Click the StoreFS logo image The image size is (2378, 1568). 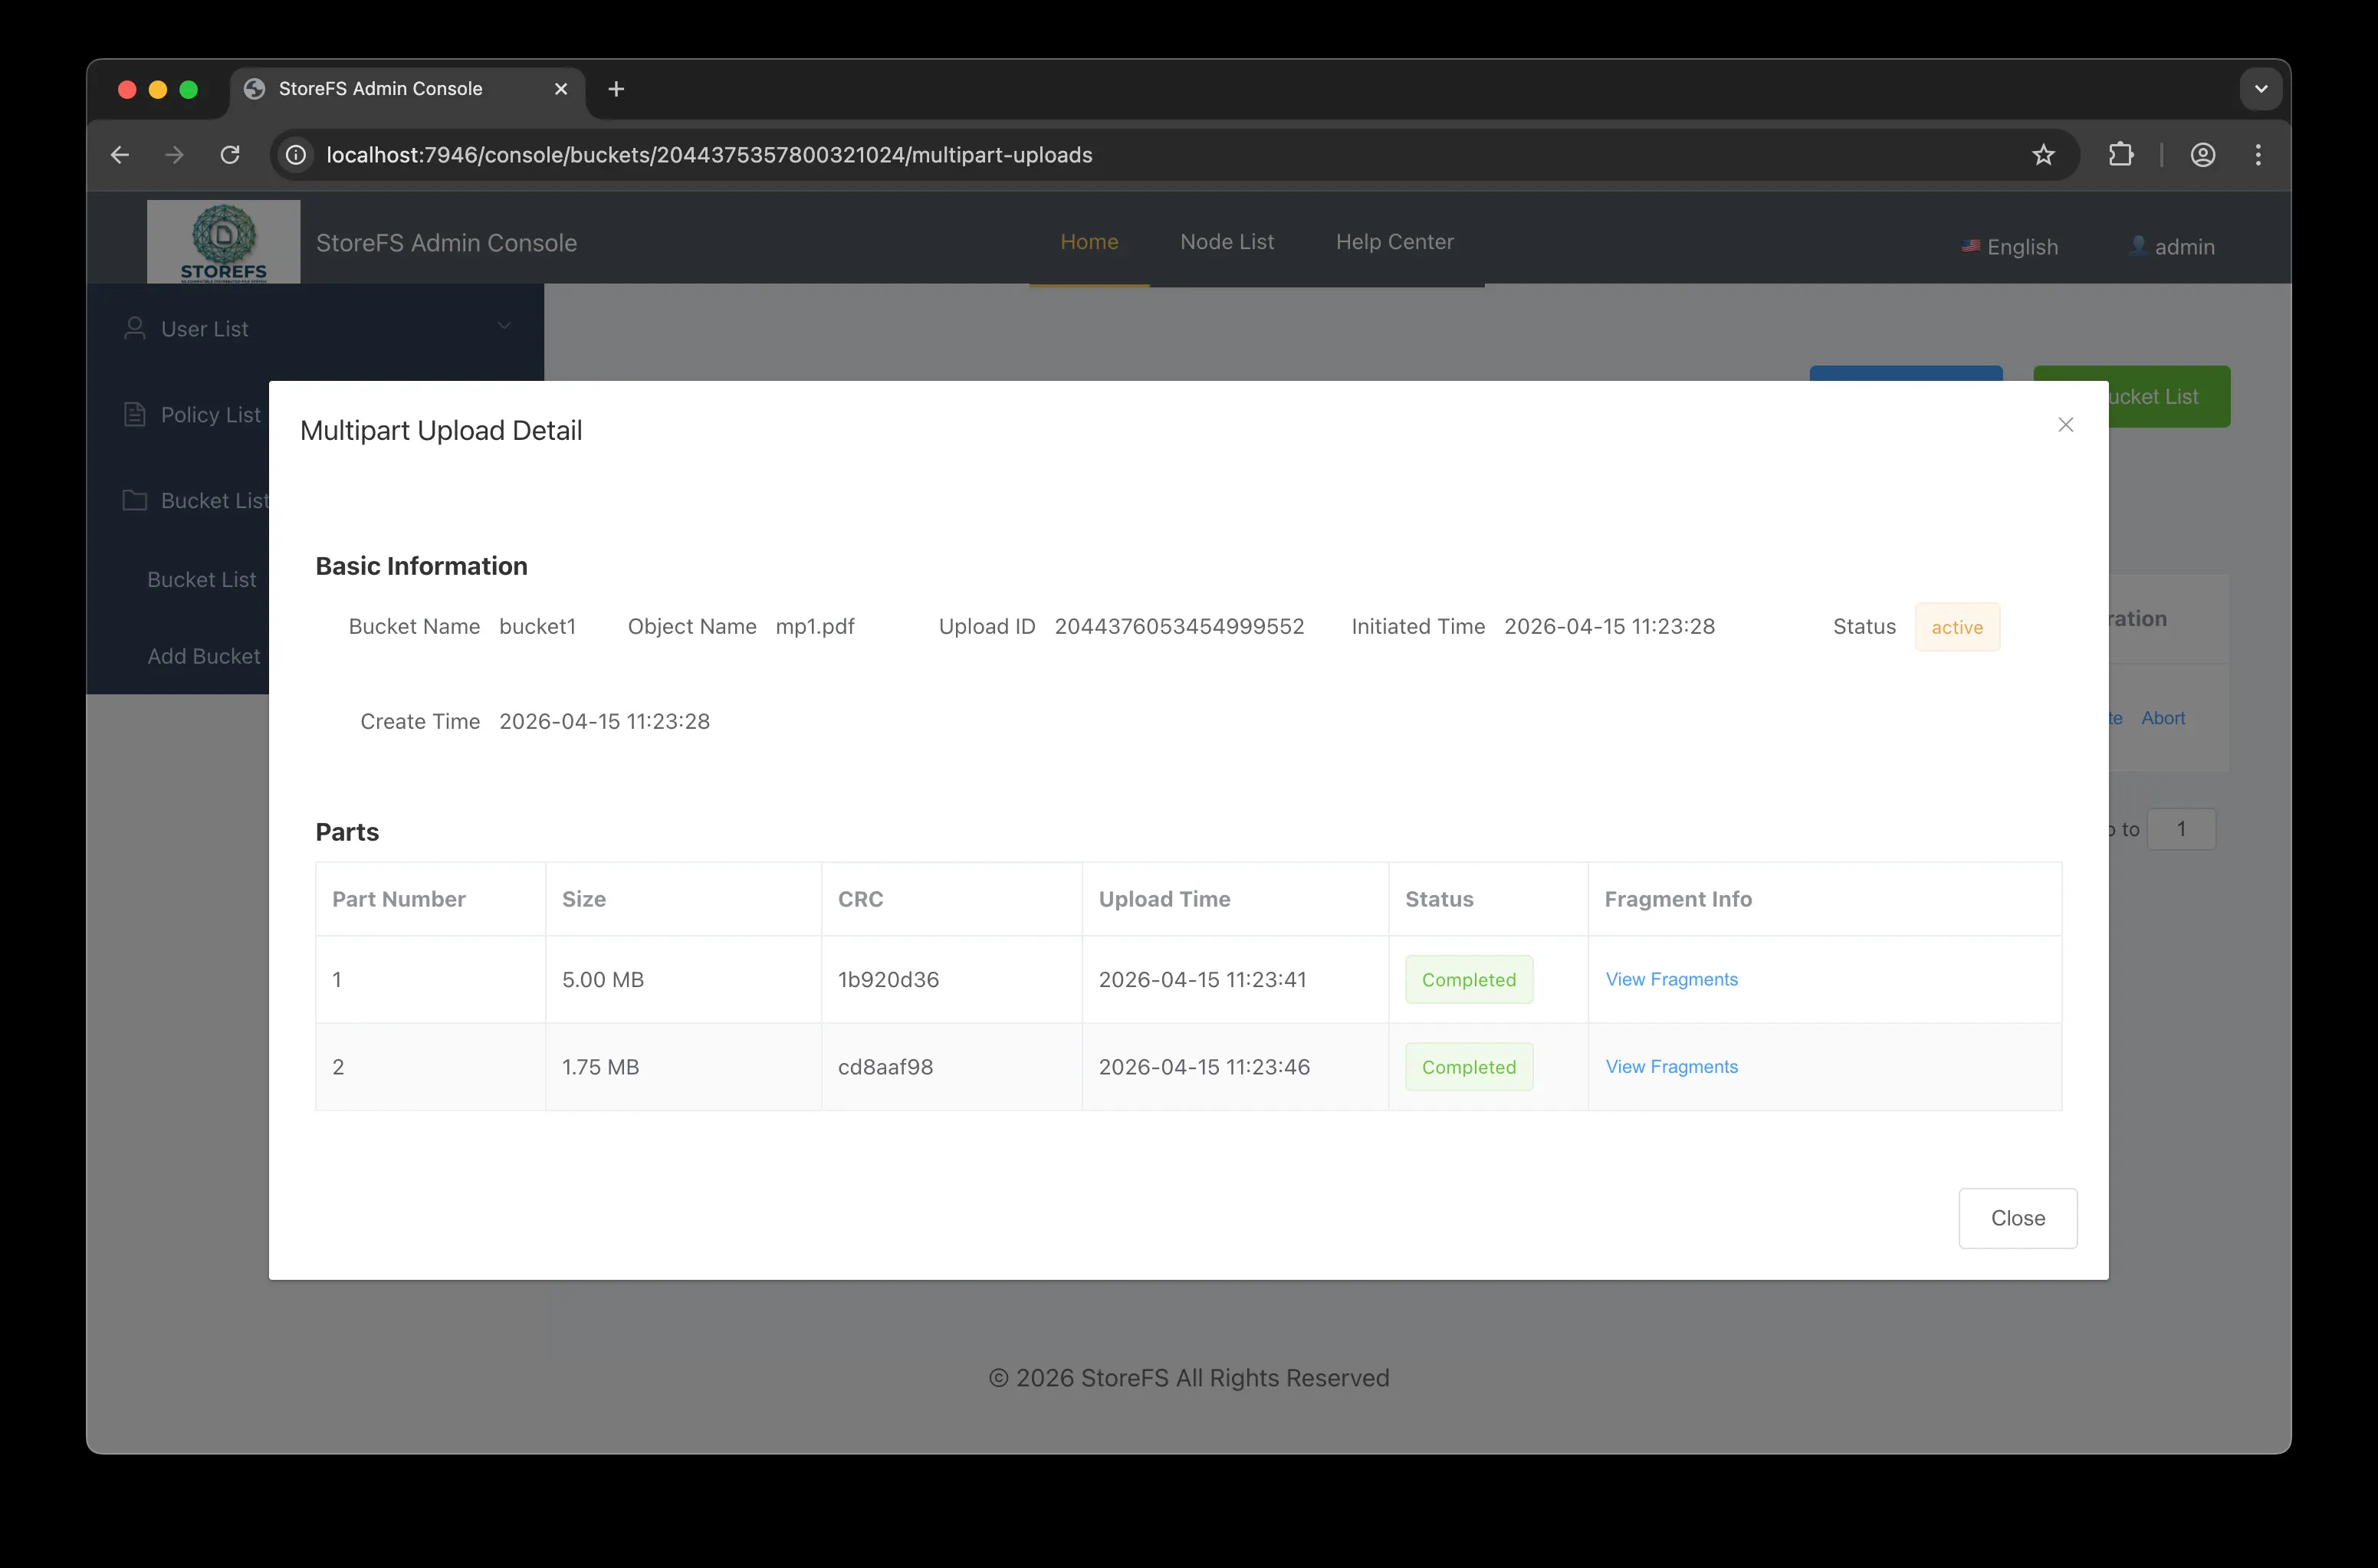[x=223, y=242]
